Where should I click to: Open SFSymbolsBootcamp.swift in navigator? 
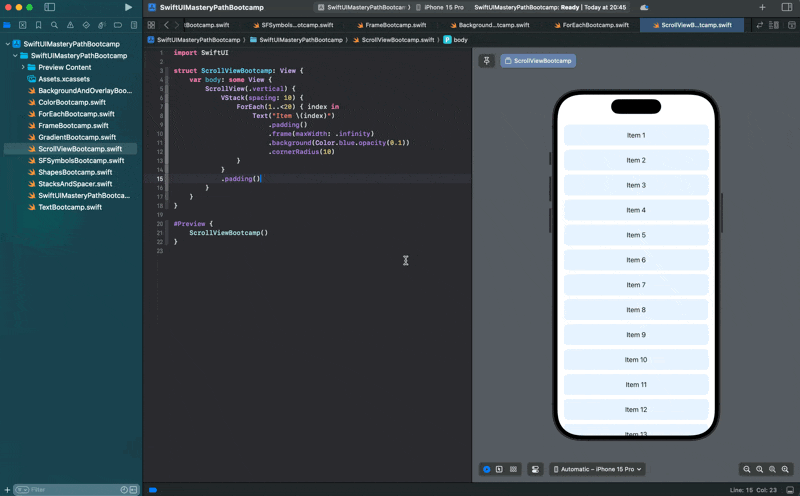81,160
